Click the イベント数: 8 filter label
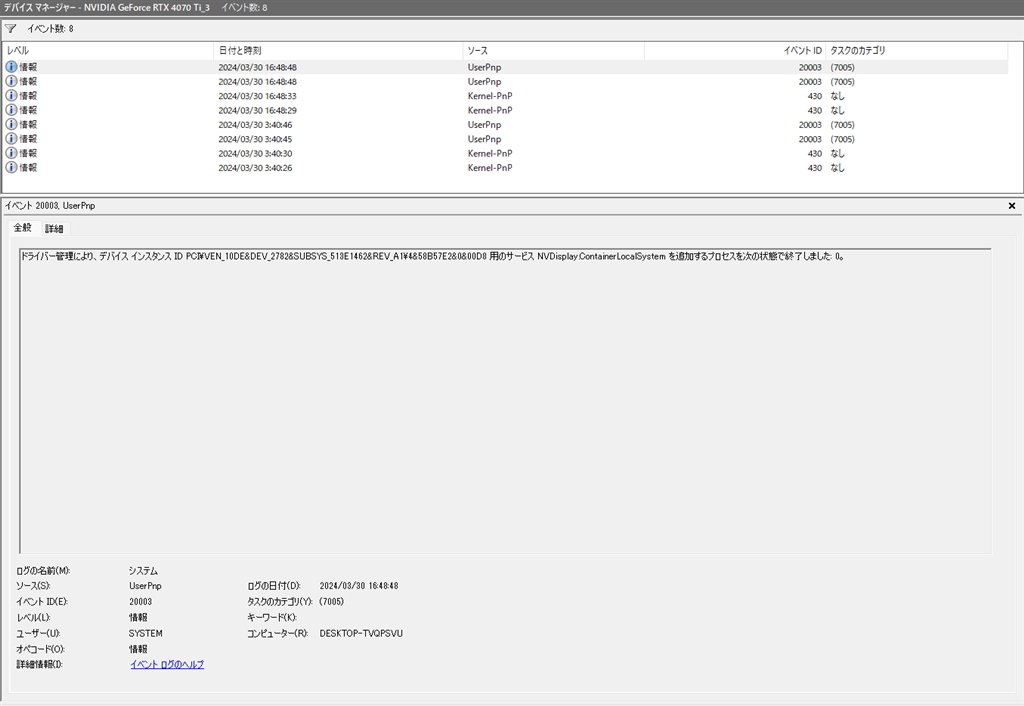This screenshot has width=1024, height=706. pyautogui.click(x=50, y=29)
